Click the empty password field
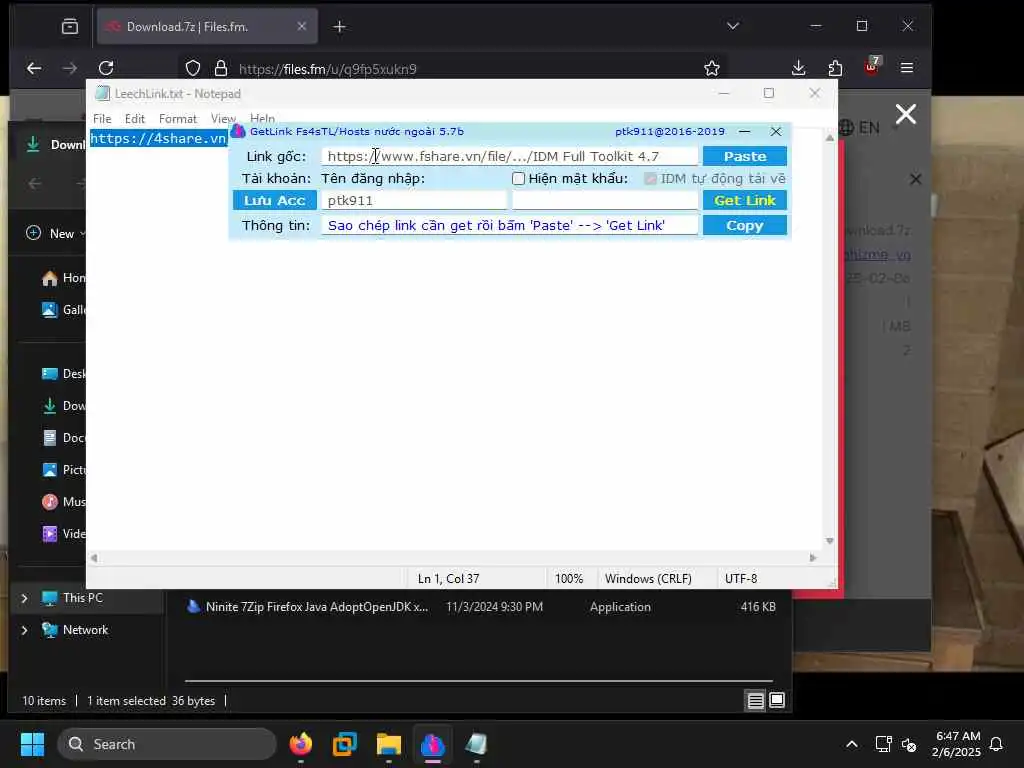This screenshot has height=768, width=1024. (x=605, y=200)
